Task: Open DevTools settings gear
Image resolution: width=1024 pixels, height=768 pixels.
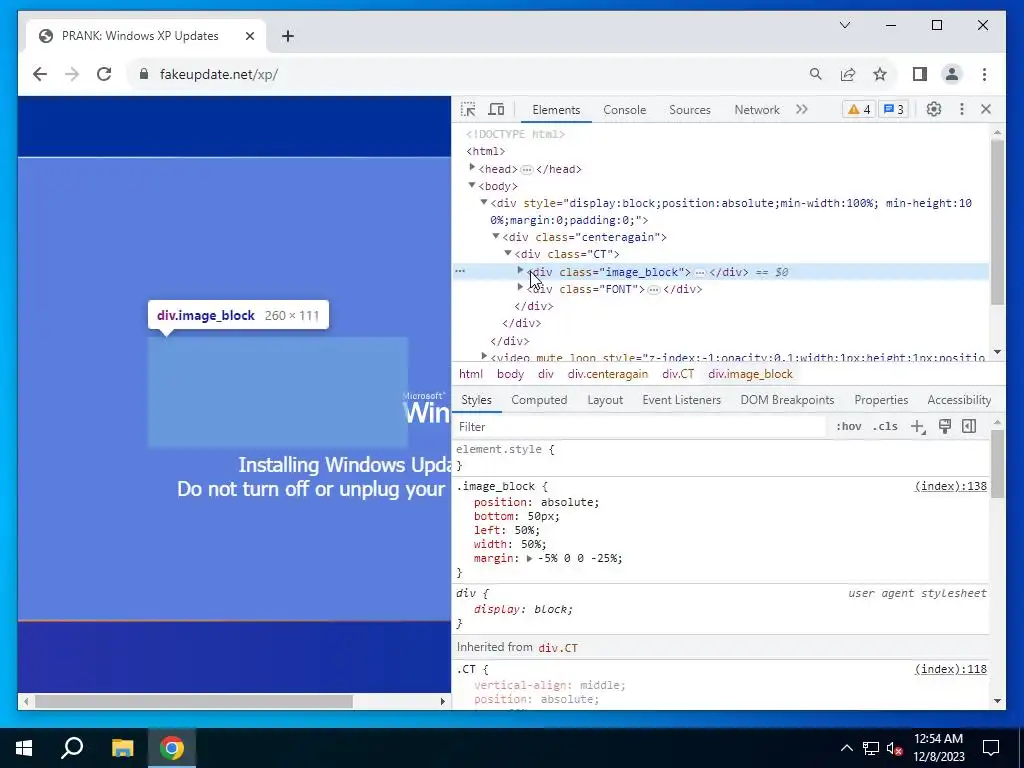Action: point(934,109)
